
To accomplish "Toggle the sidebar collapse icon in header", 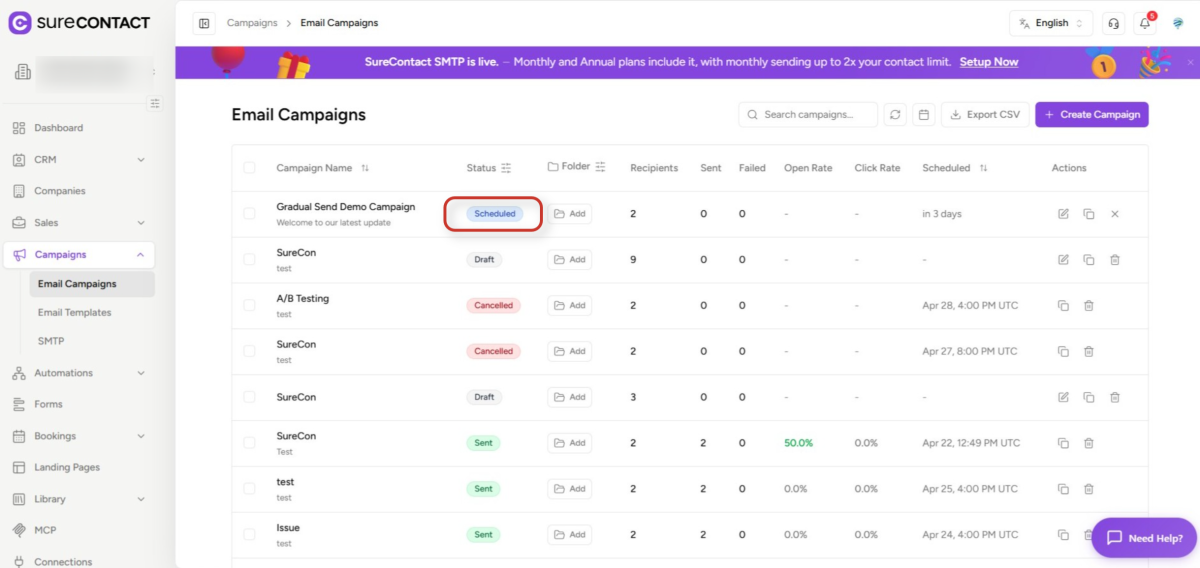I will [204, 23].
